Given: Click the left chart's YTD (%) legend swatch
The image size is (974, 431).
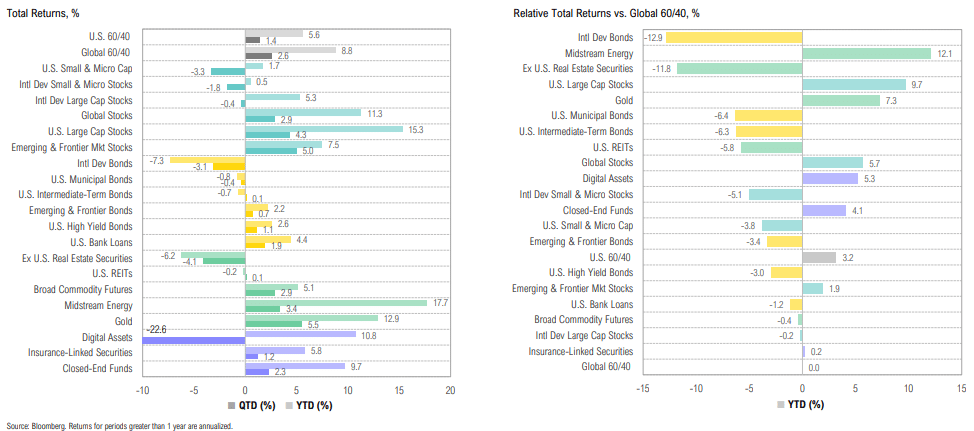Looking at the screenshot, I should (288, 406).
